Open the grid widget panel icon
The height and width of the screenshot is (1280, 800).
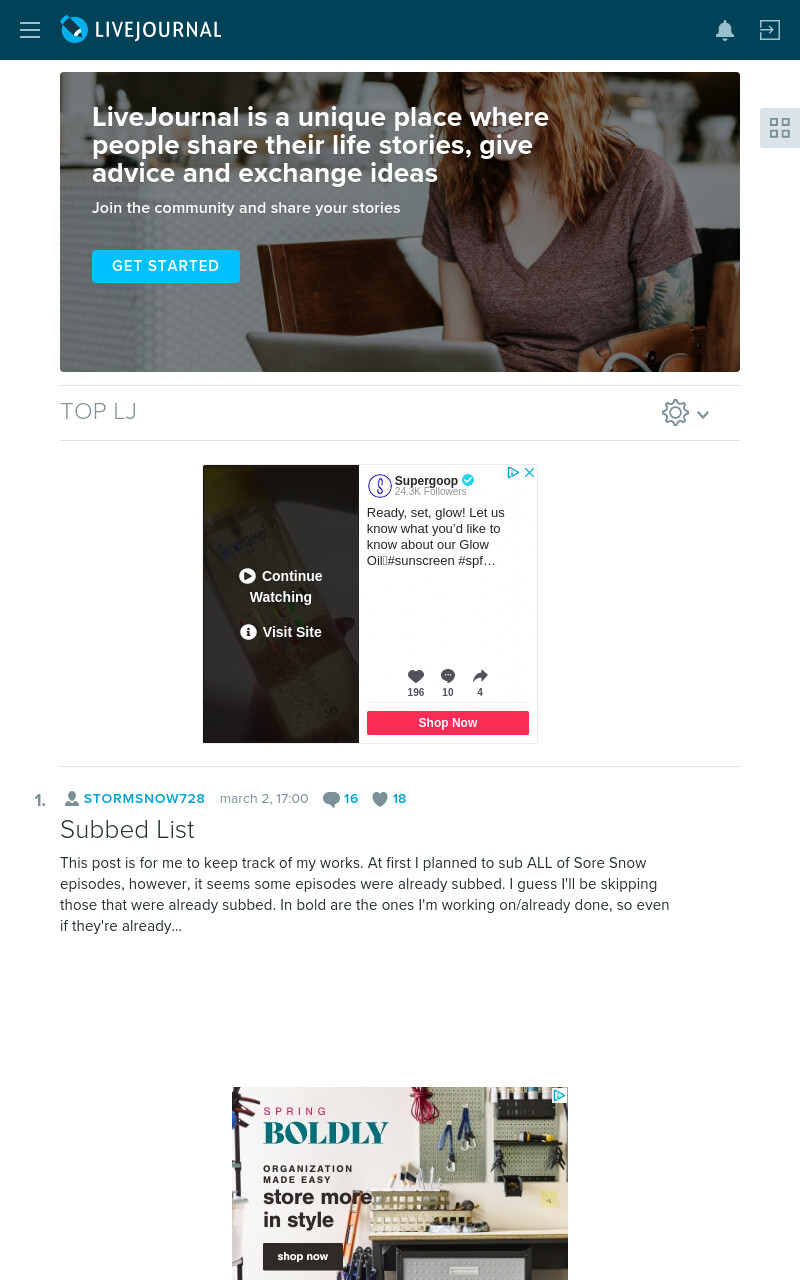click(780, 128)
